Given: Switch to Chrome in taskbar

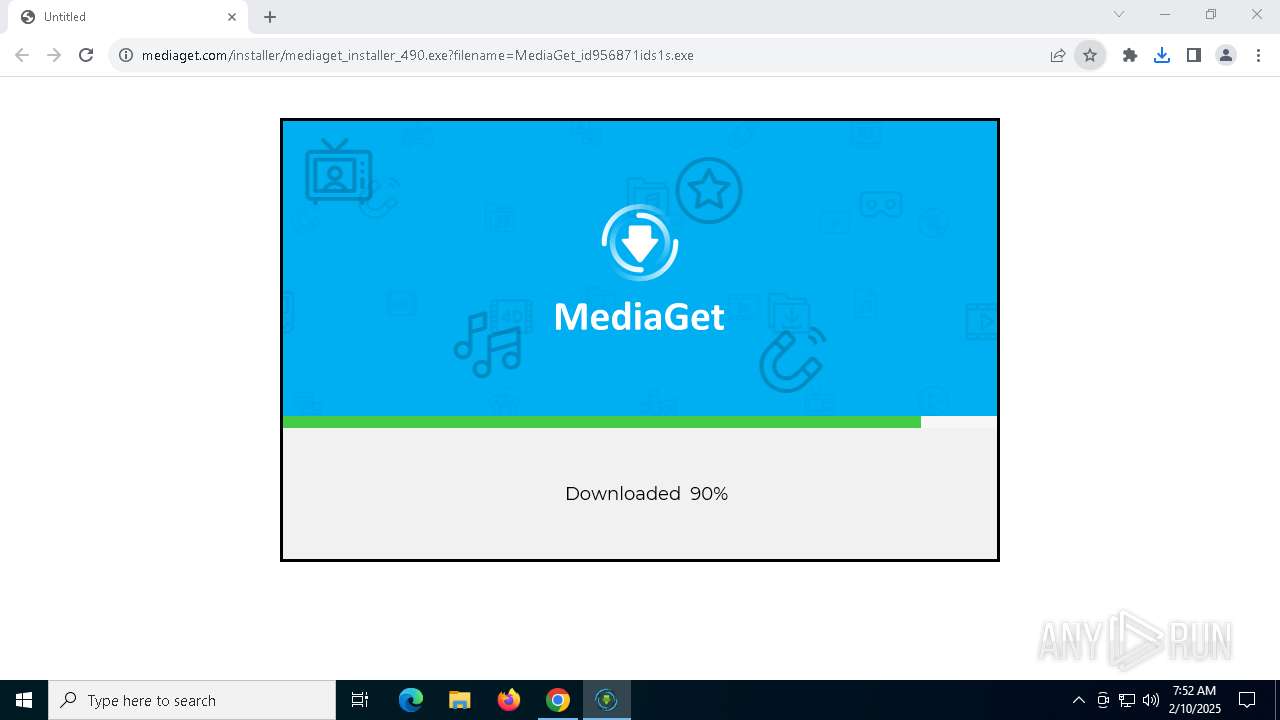Looking at the screenshot, I should click(x=558, y=700).
